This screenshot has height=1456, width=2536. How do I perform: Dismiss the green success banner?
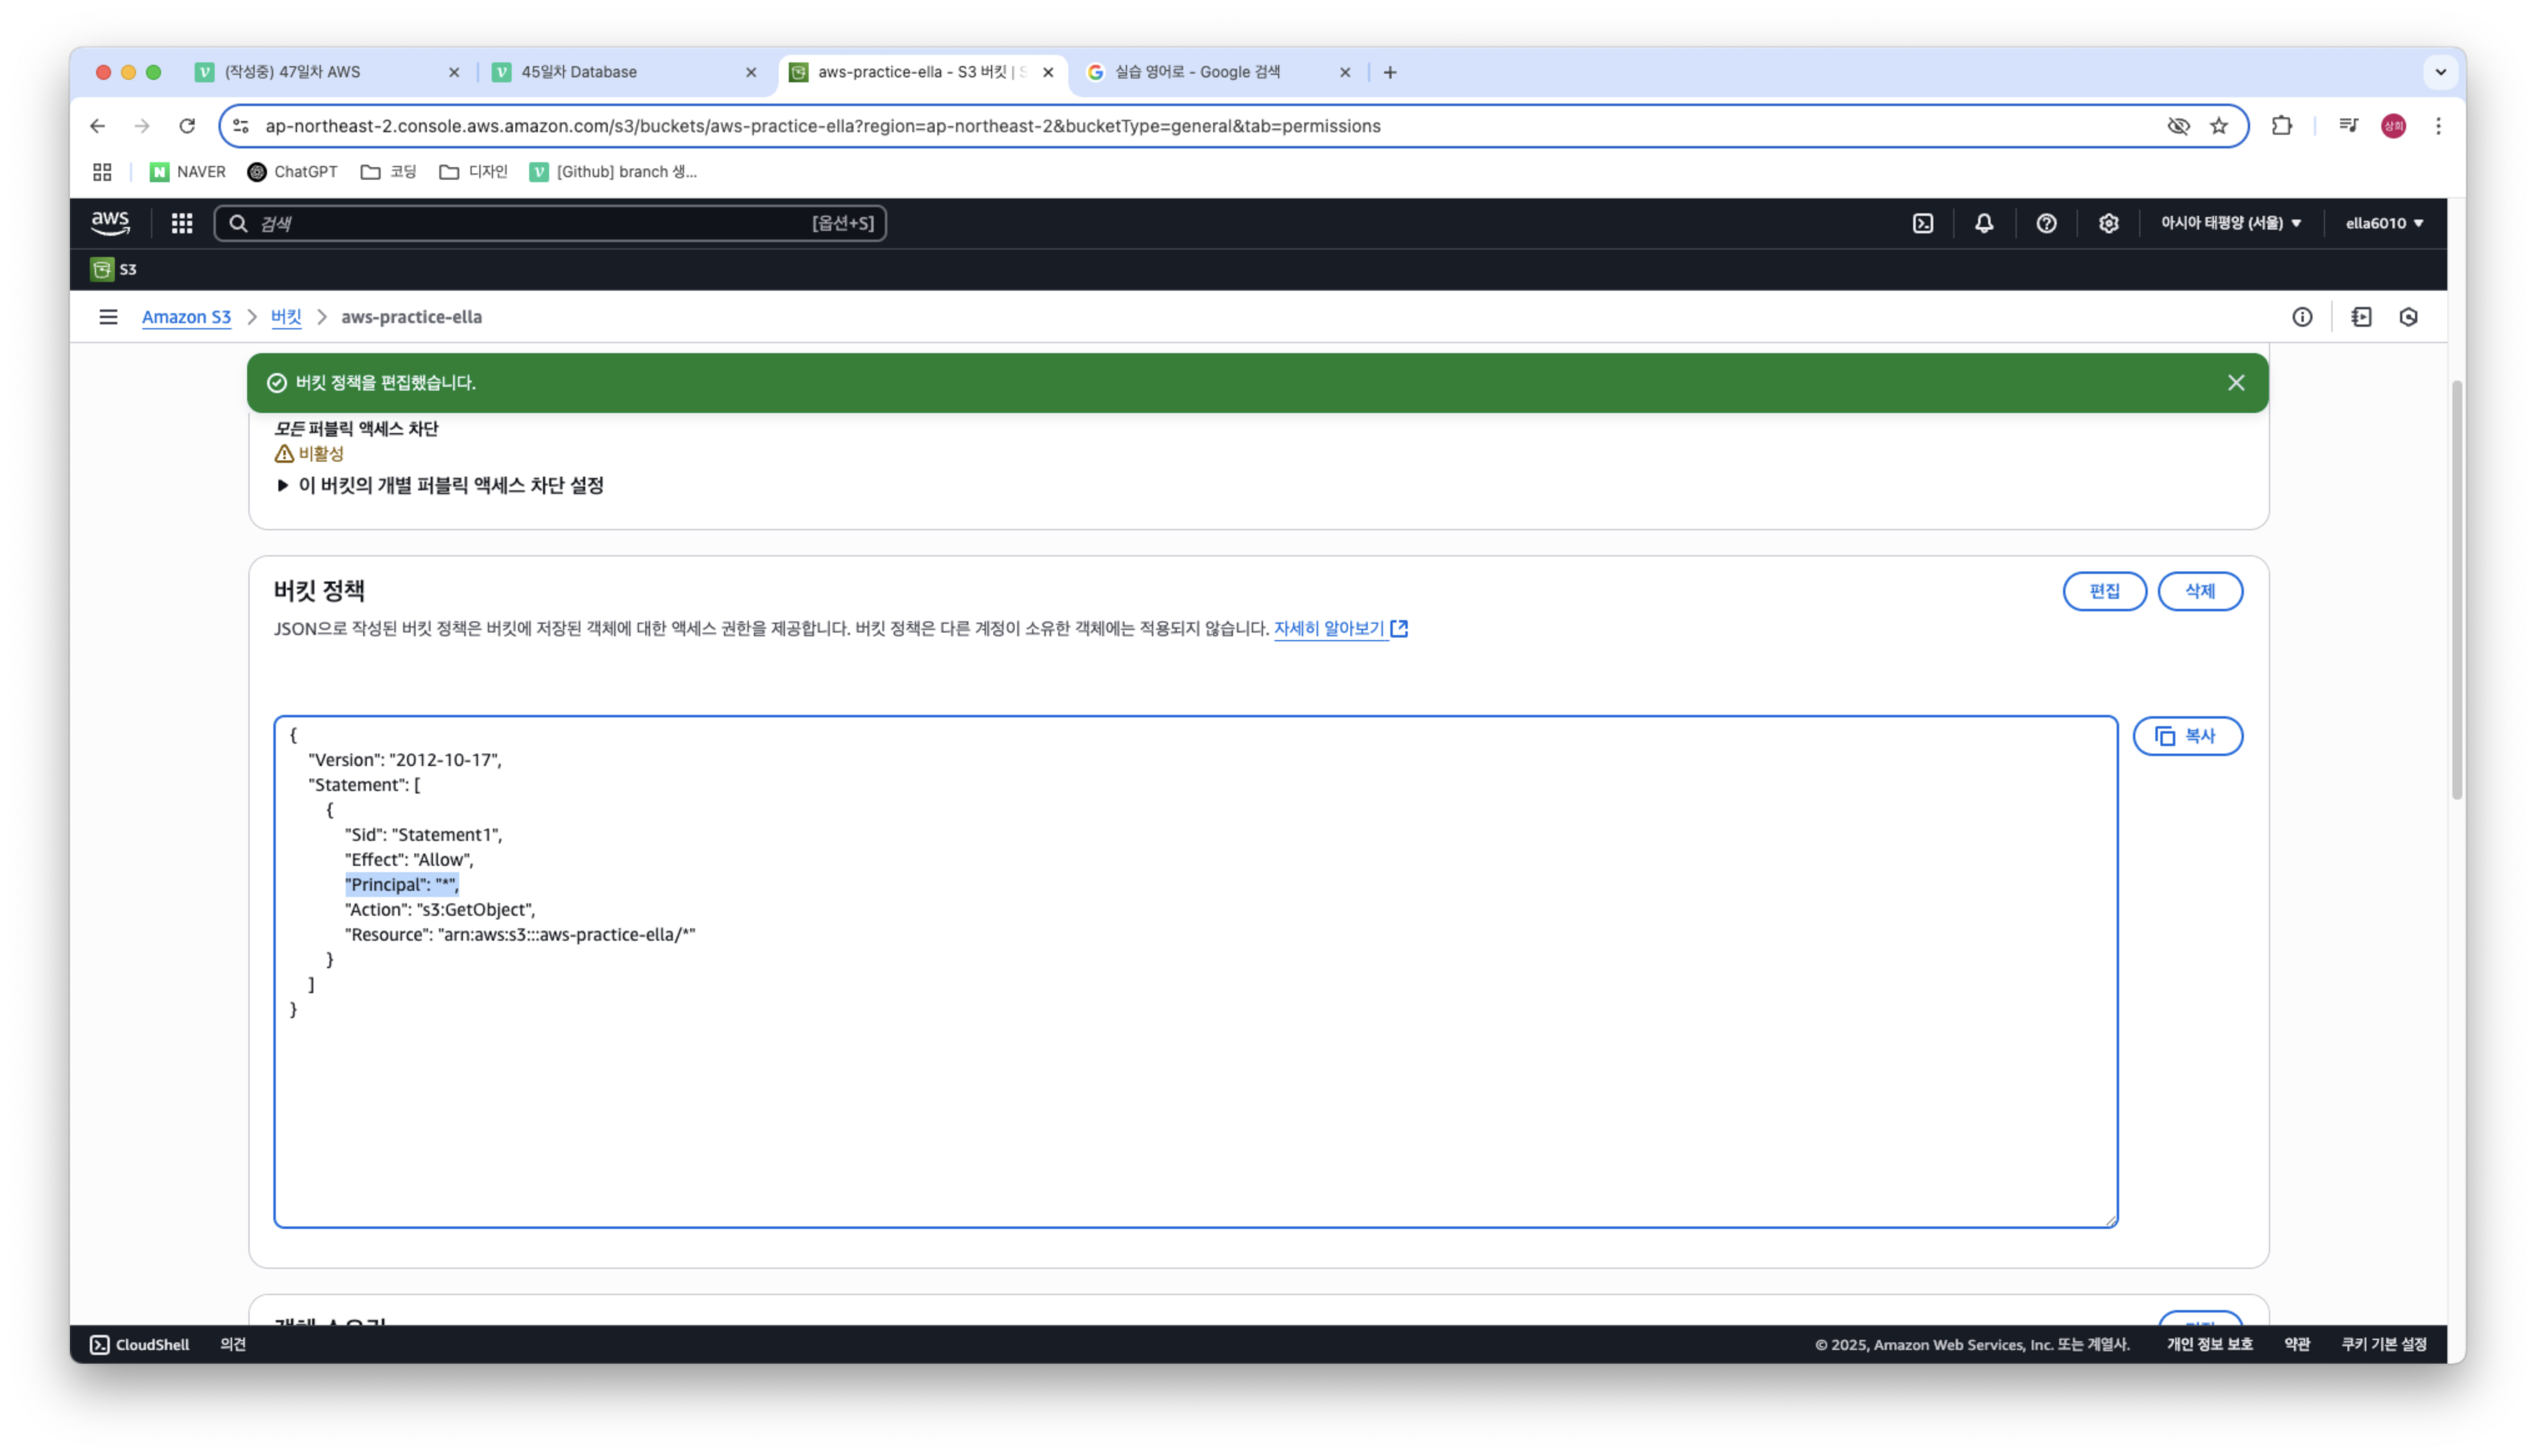point(2236,383)
